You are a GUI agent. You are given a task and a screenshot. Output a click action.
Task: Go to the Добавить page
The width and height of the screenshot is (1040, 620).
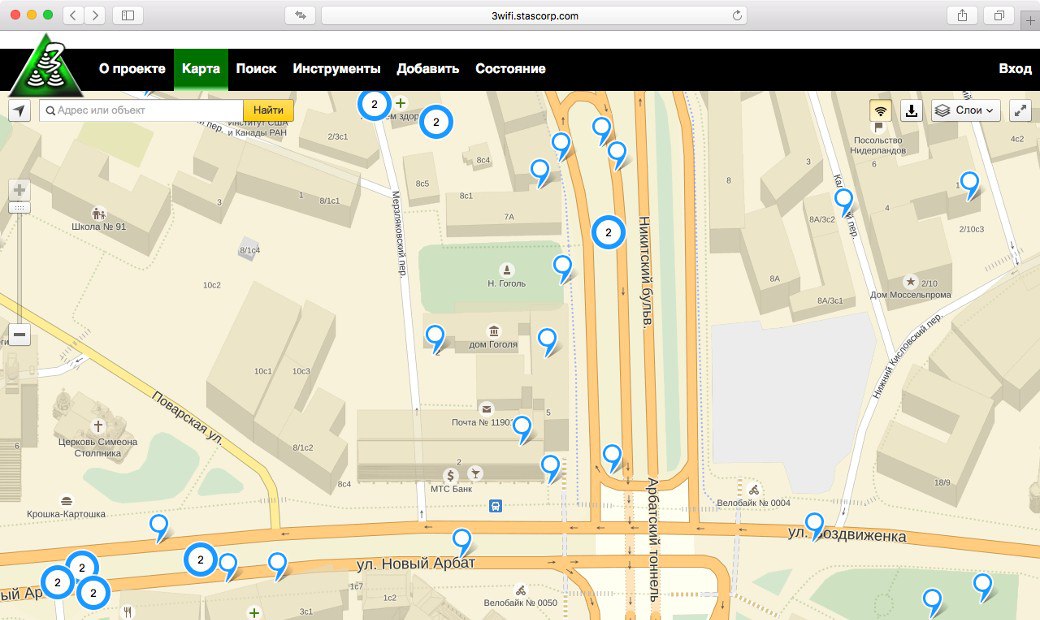pyautogui.click(x=428, y=69)
